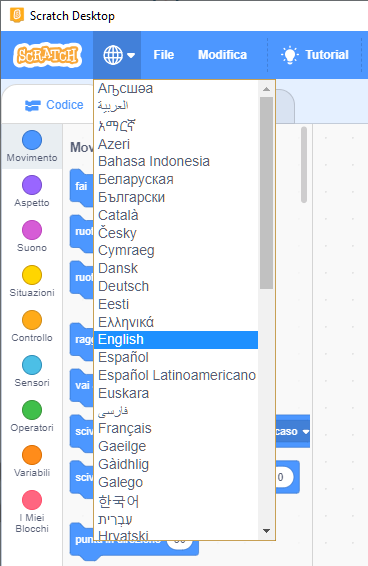
Task: Select the Sensori light-blue category circle
Action: pos(32,365)
